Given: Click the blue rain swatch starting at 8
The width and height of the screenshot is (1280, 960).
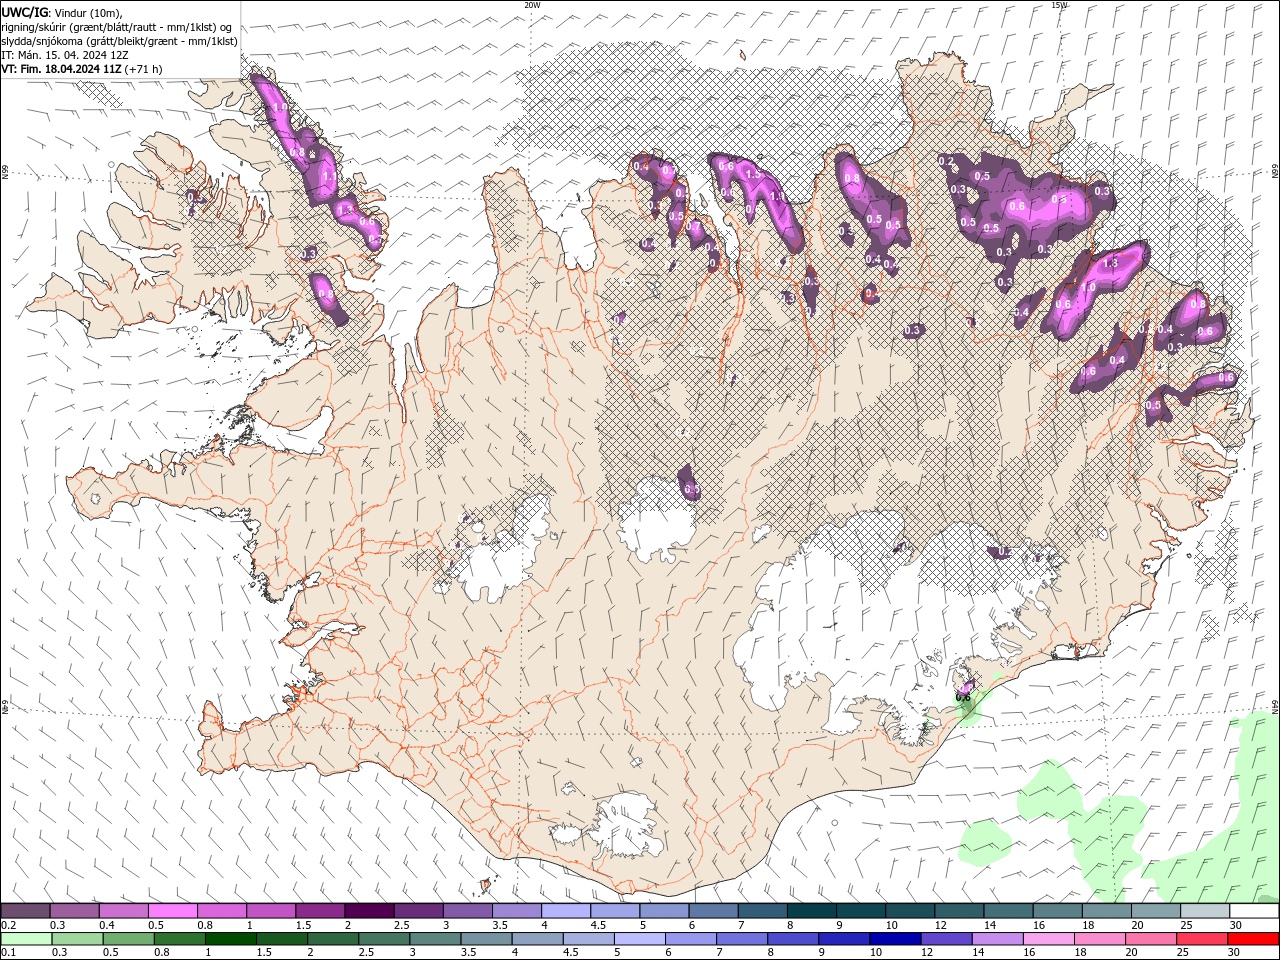Looking at the screenshot, I should point(793,939).
